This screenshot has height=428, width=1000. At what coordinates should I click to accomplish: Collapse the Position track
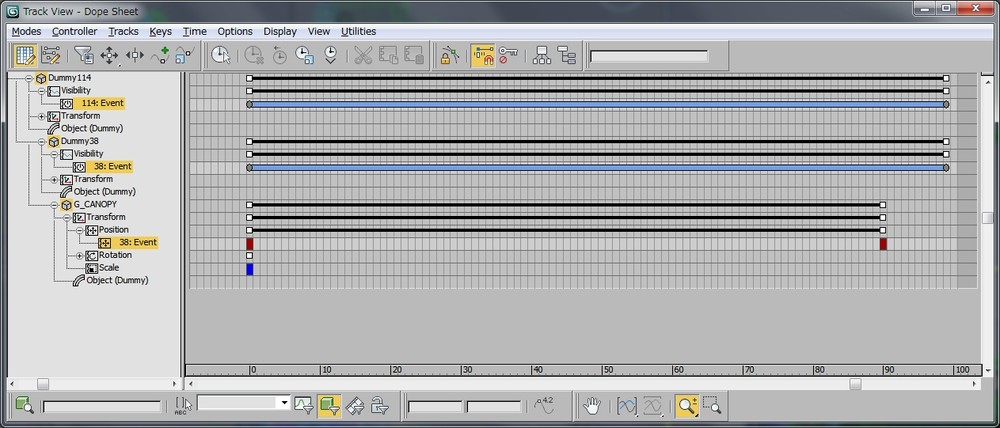pos(80,230)
